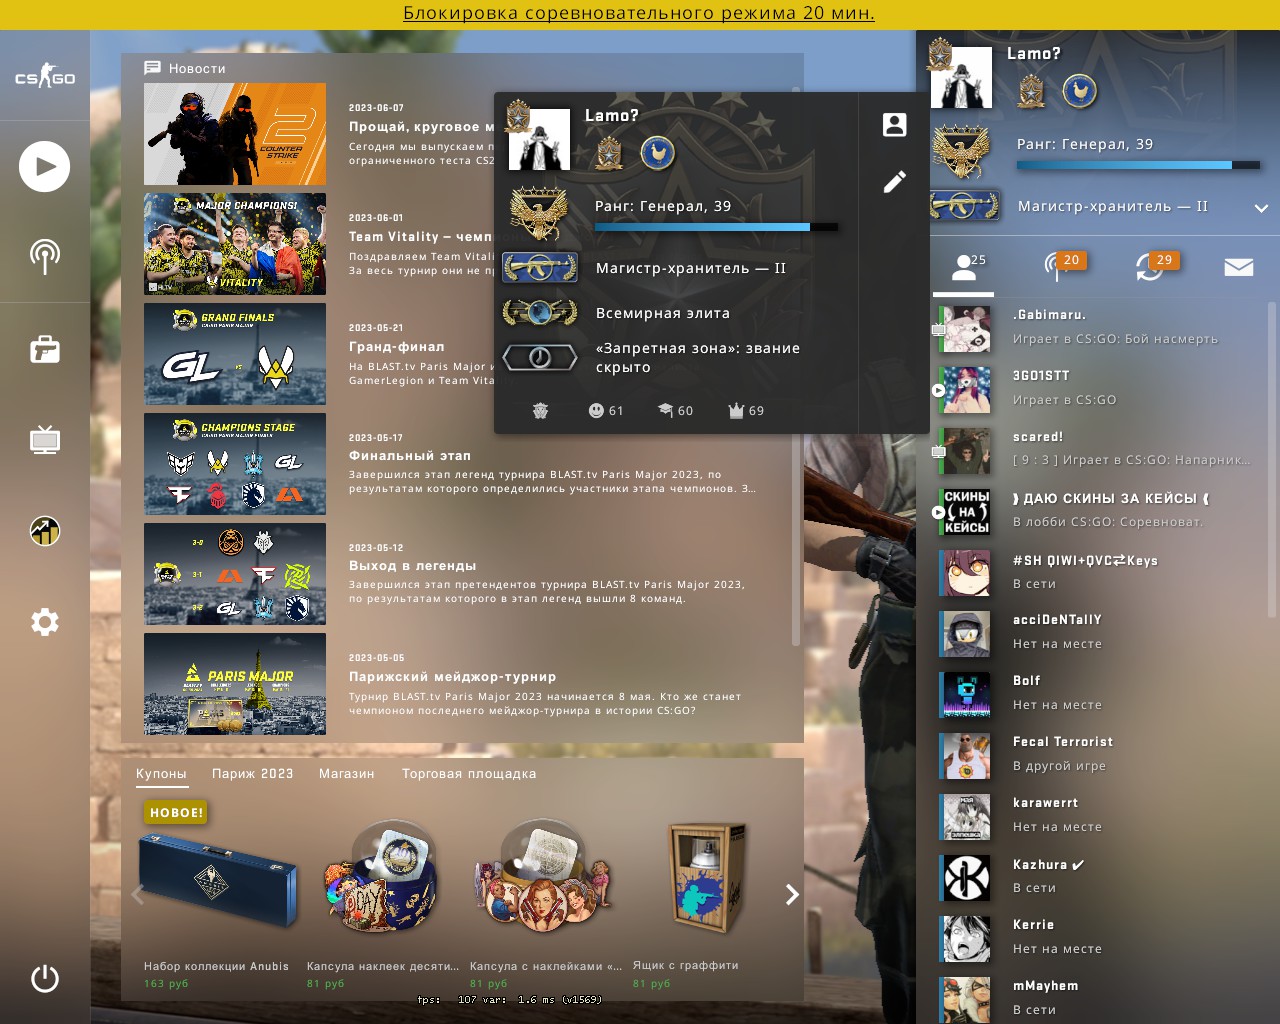This screenshot has width=1280, height=1024.
Task: Click the Lamo? avatar in the popup card
Action: click(x=539, y=139)
